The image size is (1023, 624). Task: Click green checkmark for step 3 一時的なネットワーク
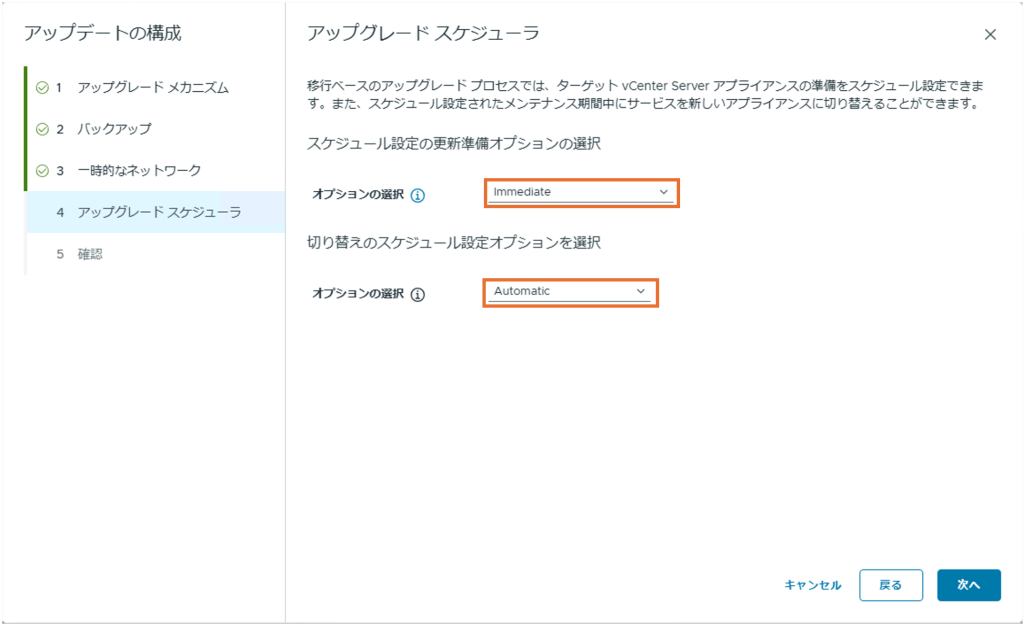click(x=42, y=171)
